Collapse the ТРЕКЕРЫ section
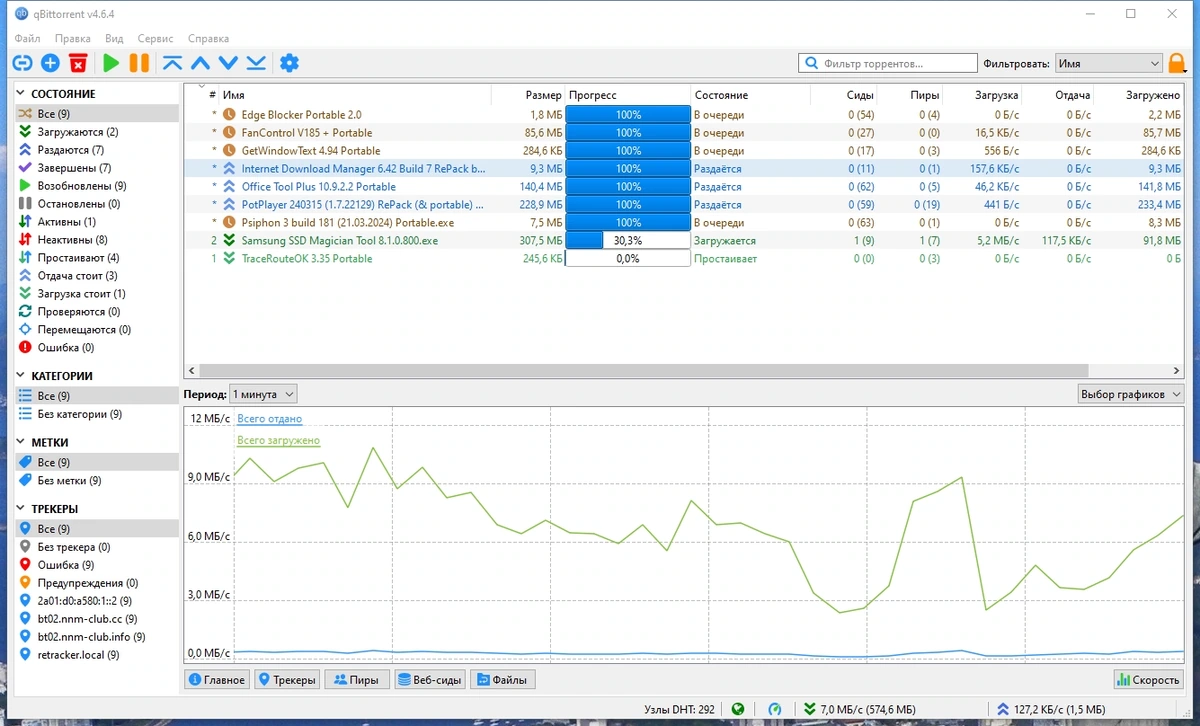 tap(22, 509)
